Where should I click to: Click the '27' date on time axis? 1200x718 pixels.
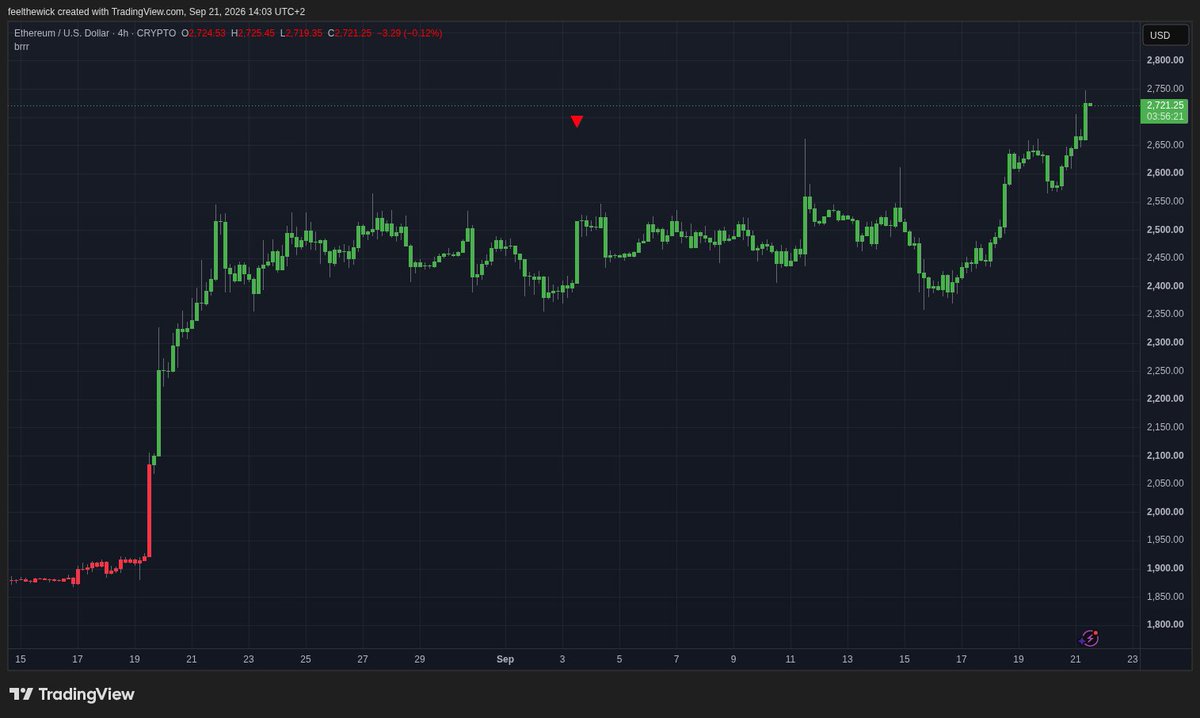coord(363,659)
